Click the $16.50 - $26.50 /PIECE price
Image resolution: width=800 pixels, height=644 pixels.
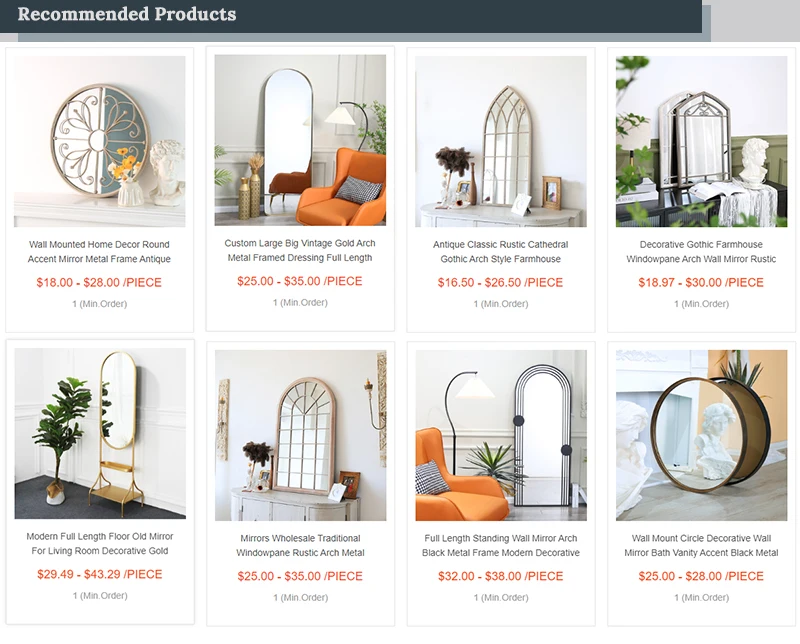500,283
